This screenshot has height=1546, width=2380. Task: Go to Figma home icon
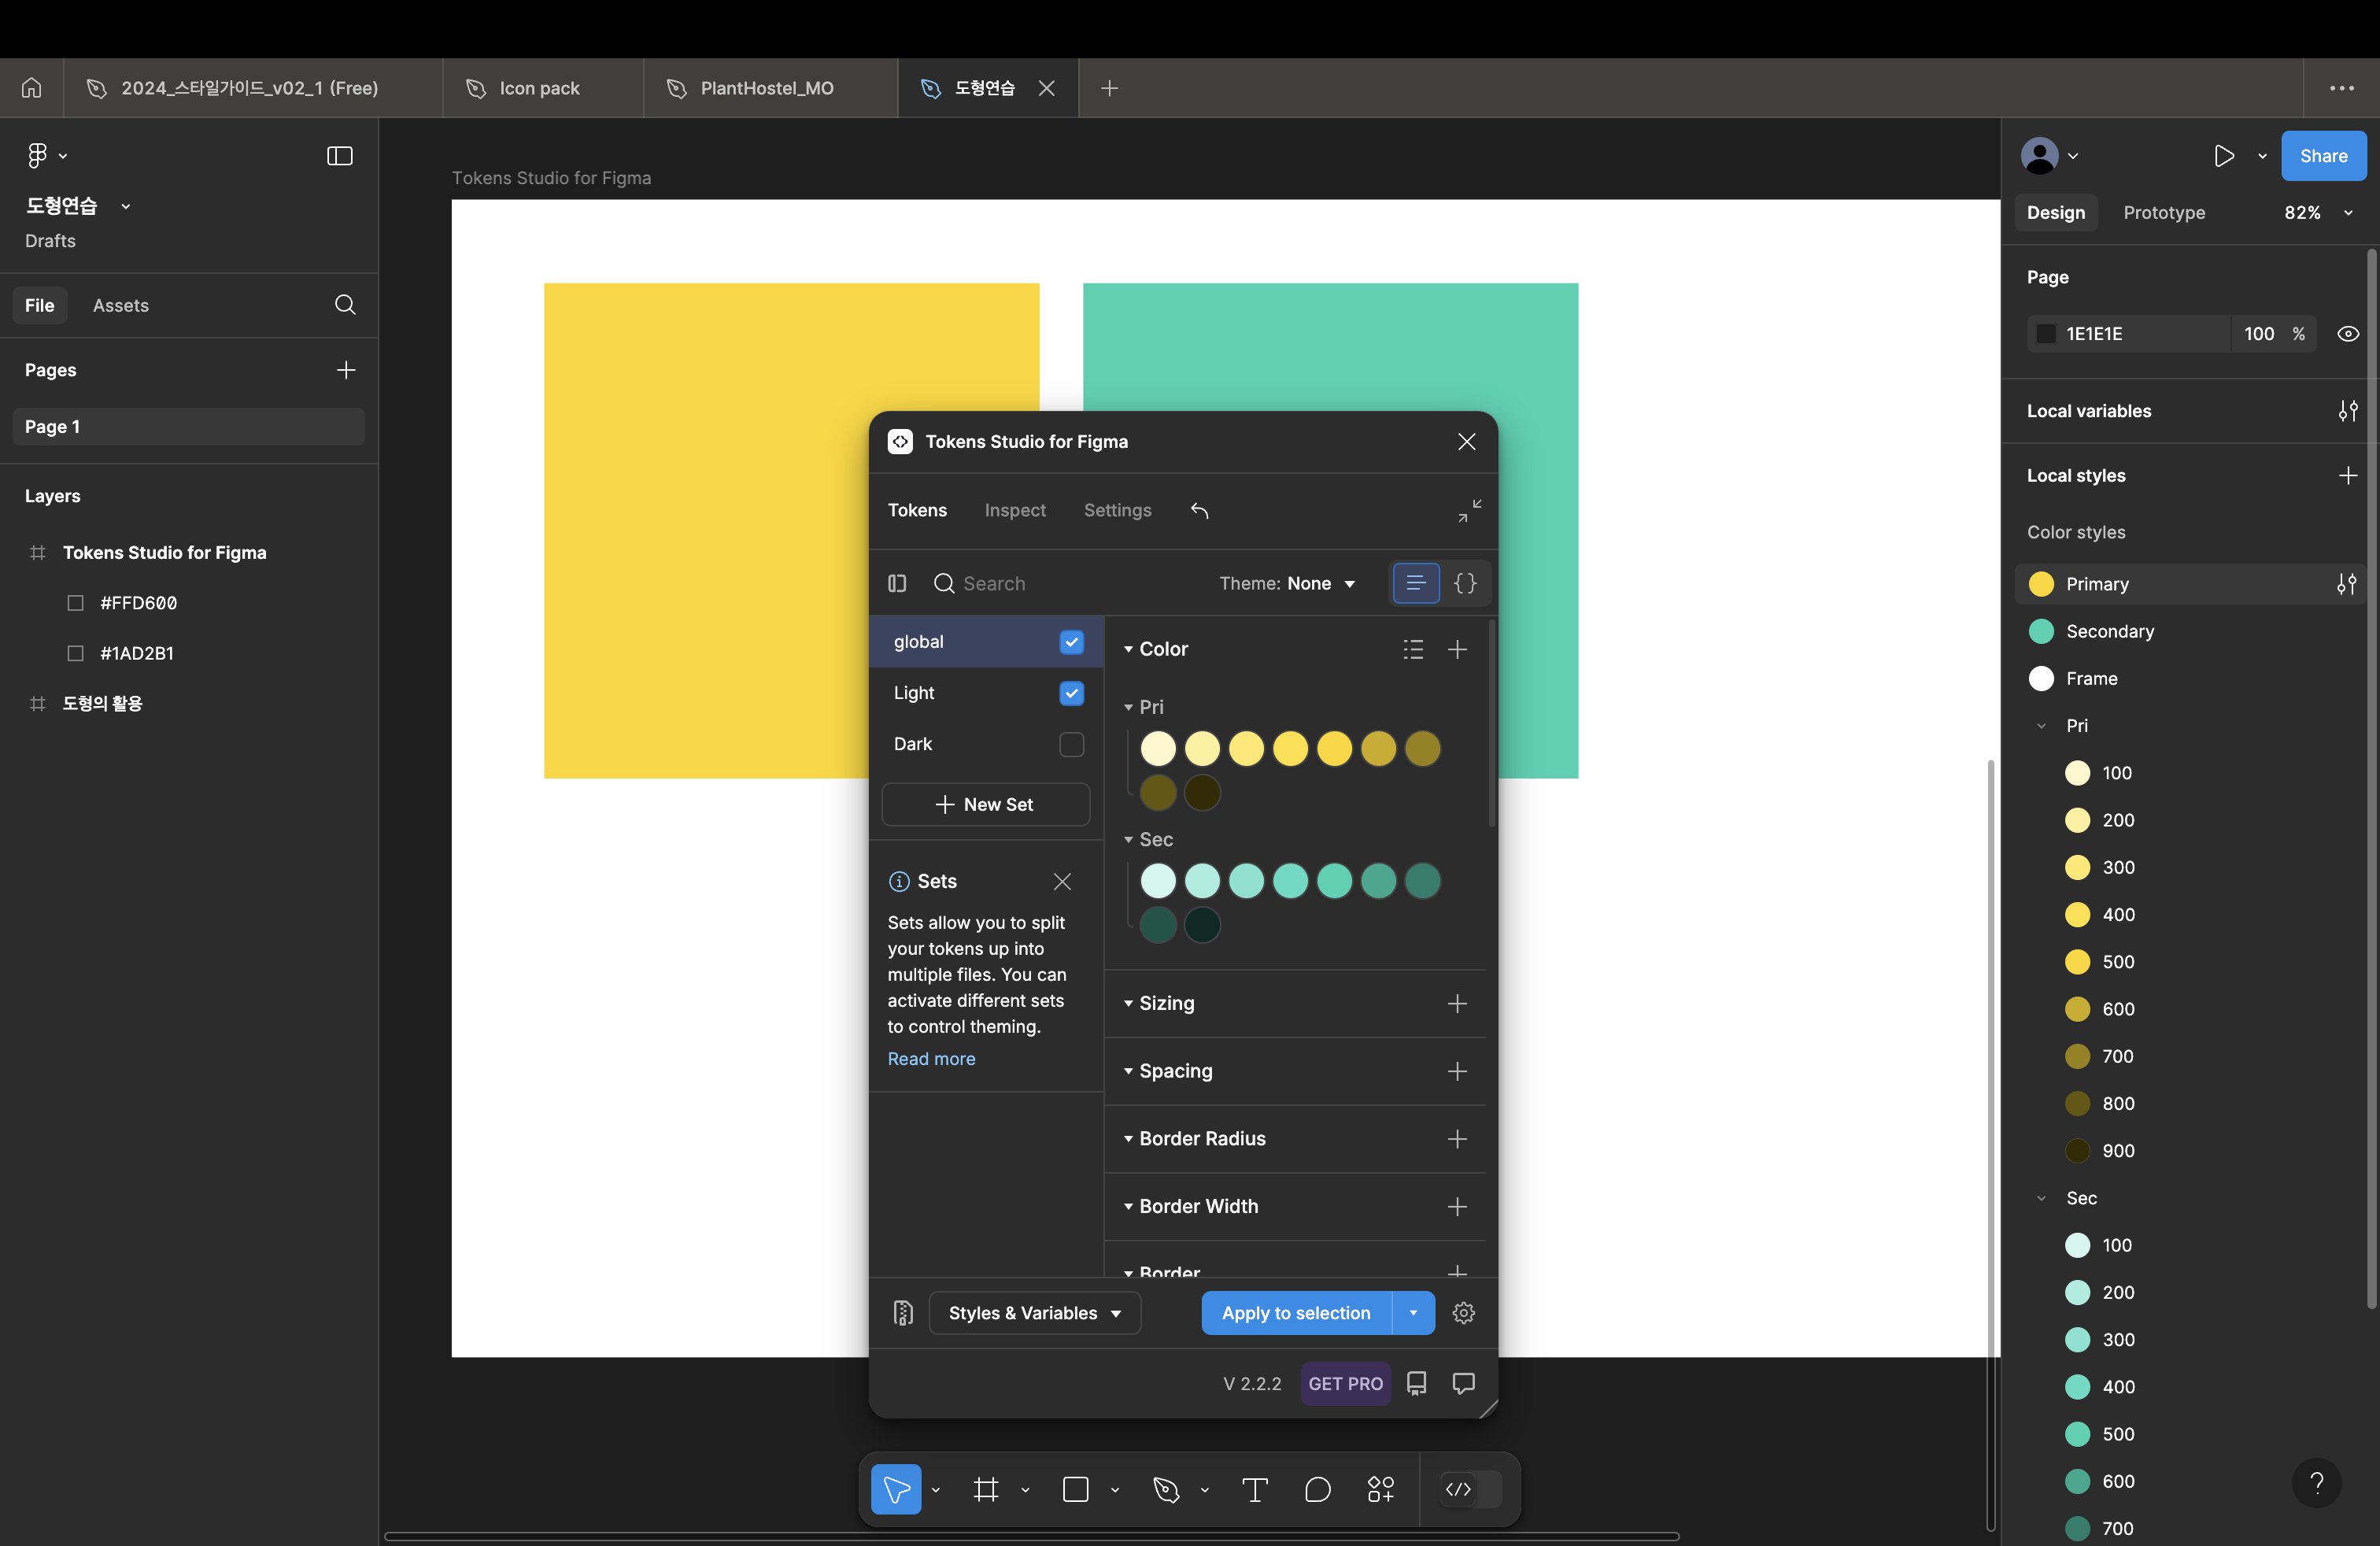32,88
